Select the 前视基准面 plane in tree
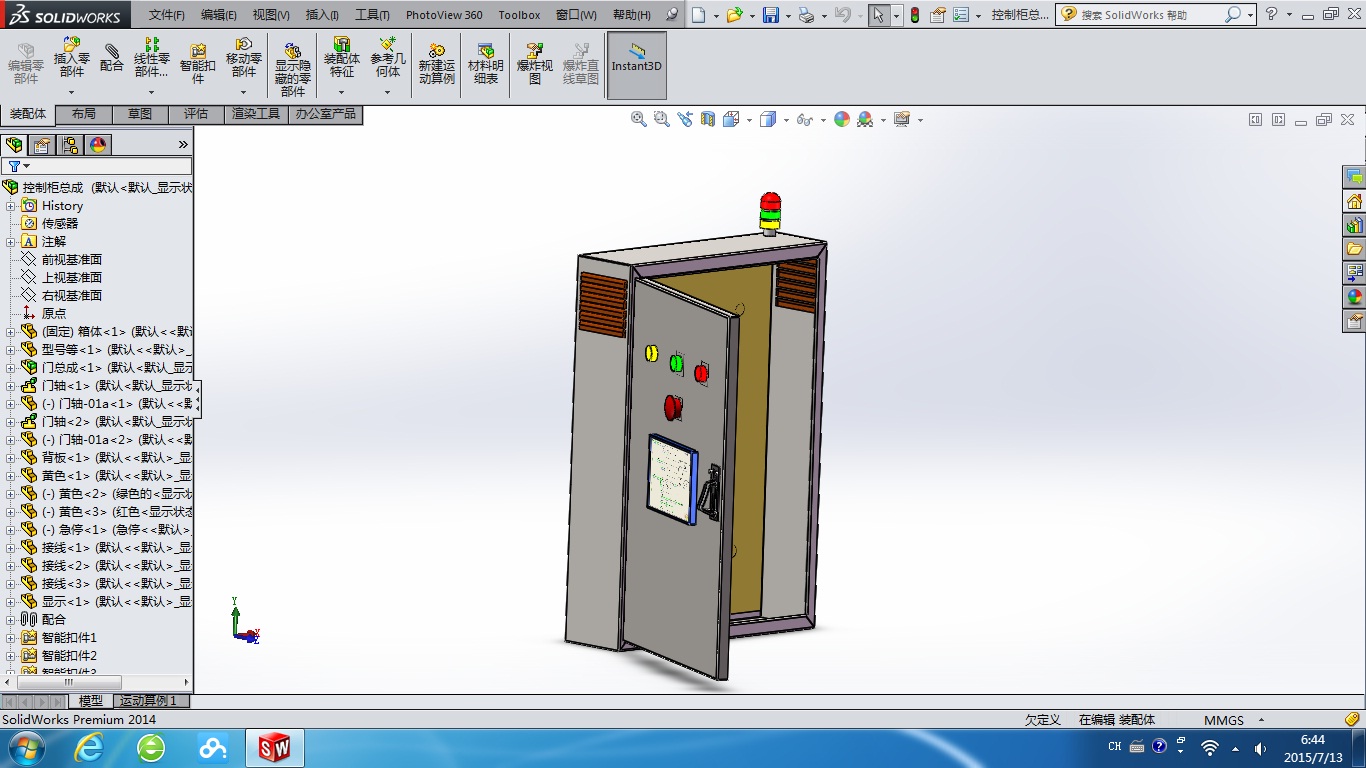This screenshot has height=768, width=1366. 72,260
